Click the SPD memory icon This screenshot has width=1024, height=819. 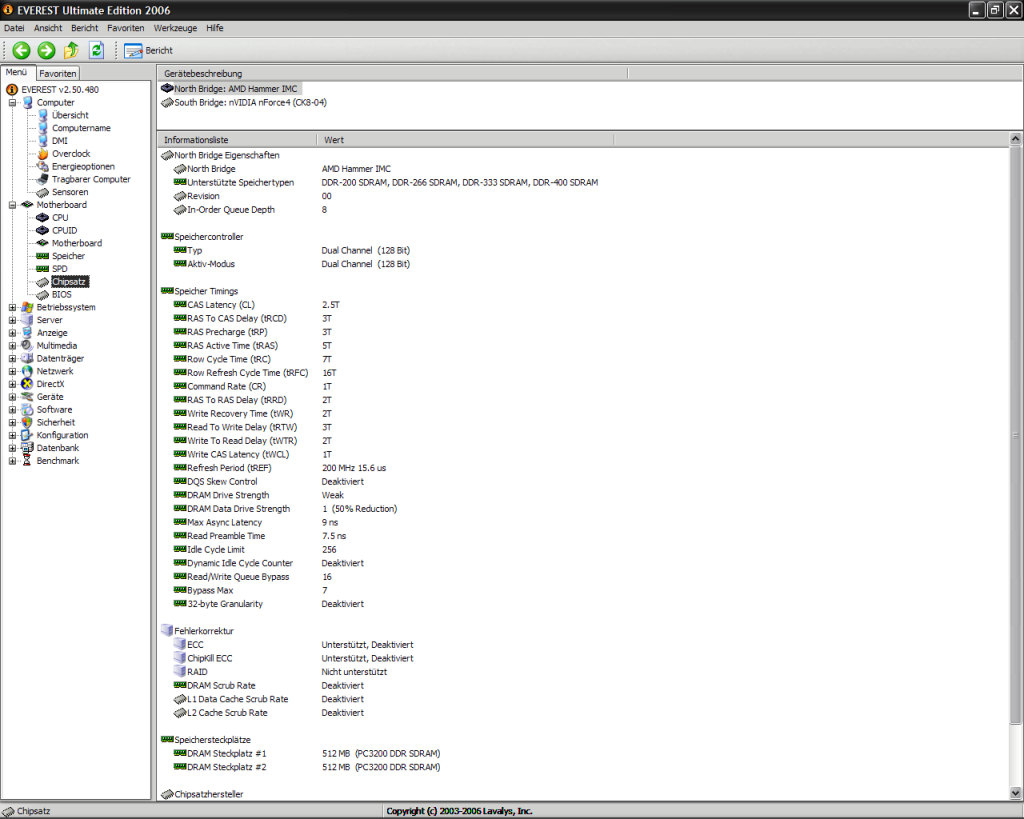pos(43,268)
